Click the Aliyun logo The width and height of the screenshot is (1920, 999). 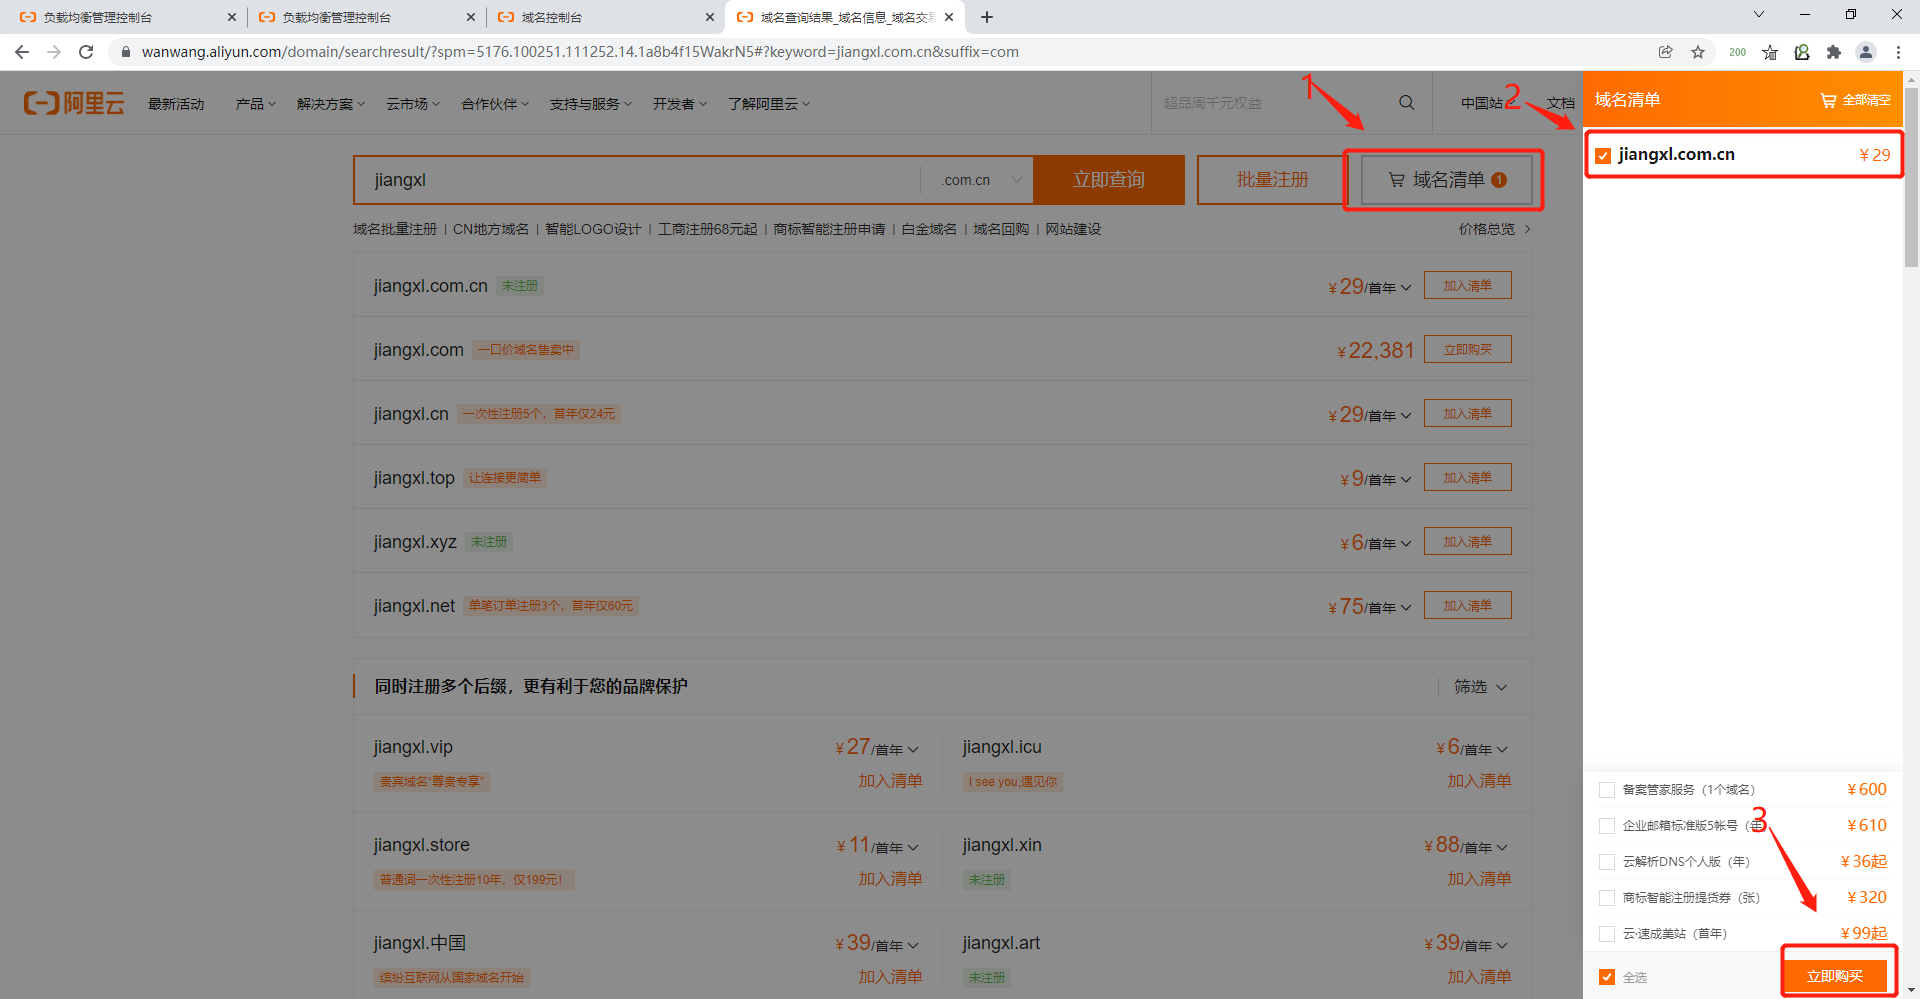point(74,103)
